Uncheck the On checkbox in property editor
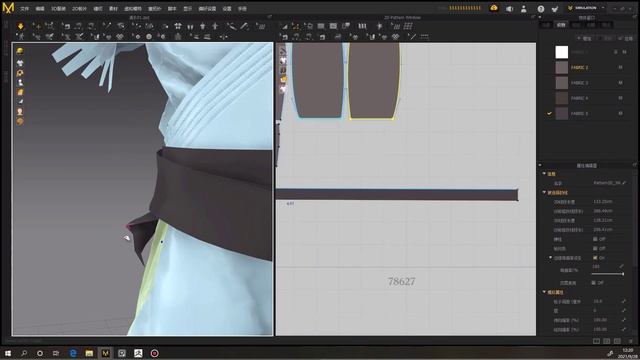 595,258
